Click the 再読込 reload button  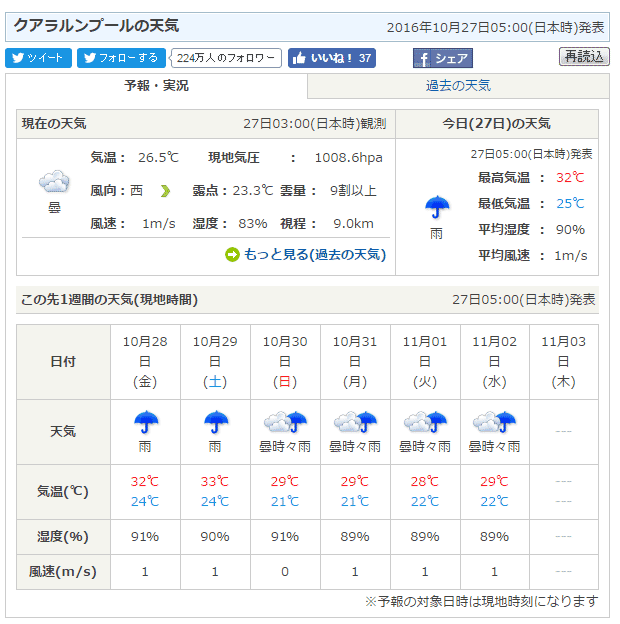click(584, 56)
